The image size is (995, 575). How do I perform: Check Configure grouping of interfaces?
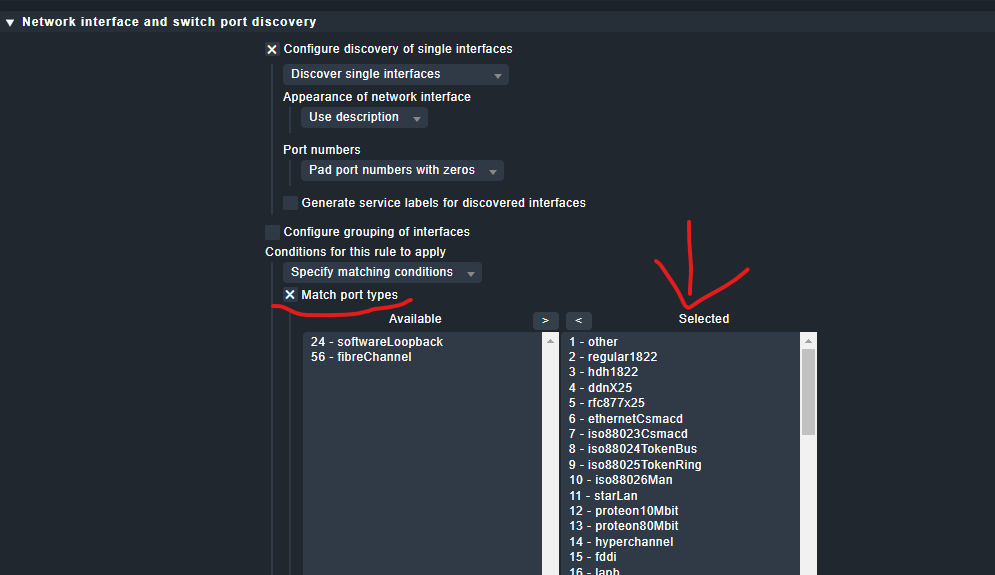272,232
